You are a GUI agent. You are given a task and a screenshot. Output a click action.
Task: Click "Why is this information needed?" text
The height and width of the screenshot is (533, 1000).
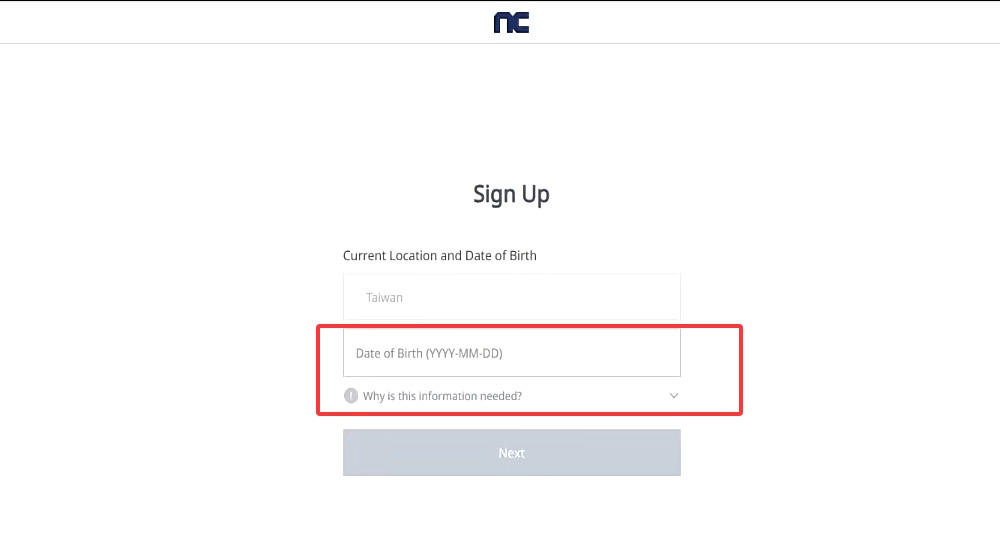click(442, 396)
